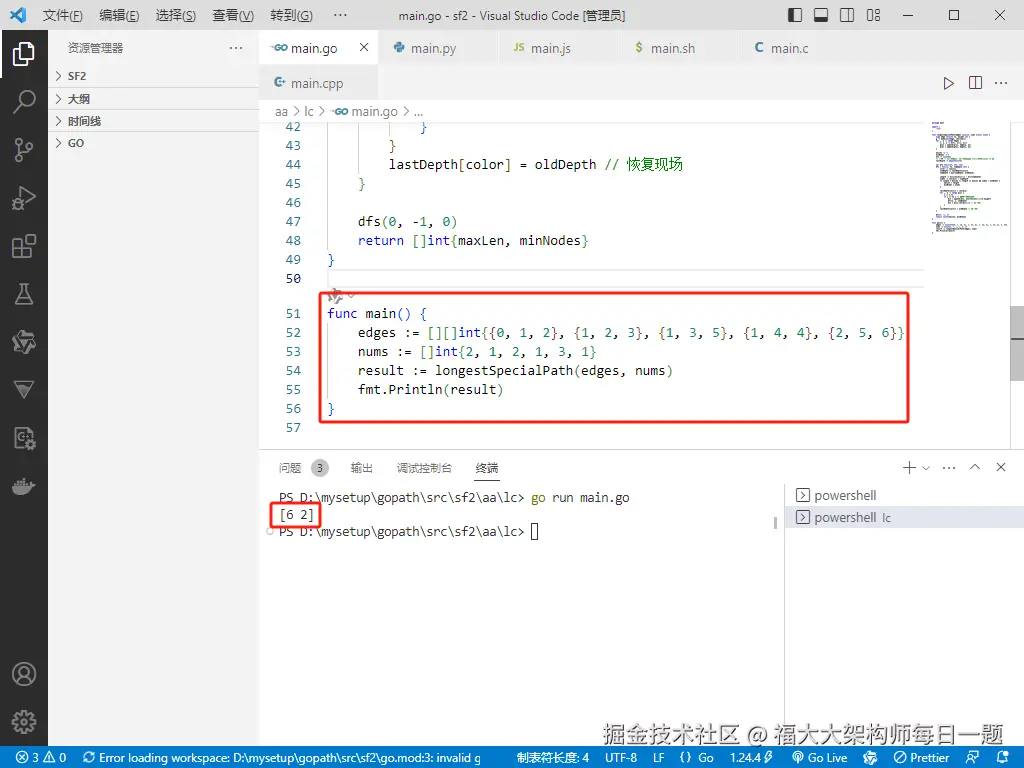Open the Accounts menu
Screen dimensions: 1024x768
pyautogui.click(x=24, y=674)
